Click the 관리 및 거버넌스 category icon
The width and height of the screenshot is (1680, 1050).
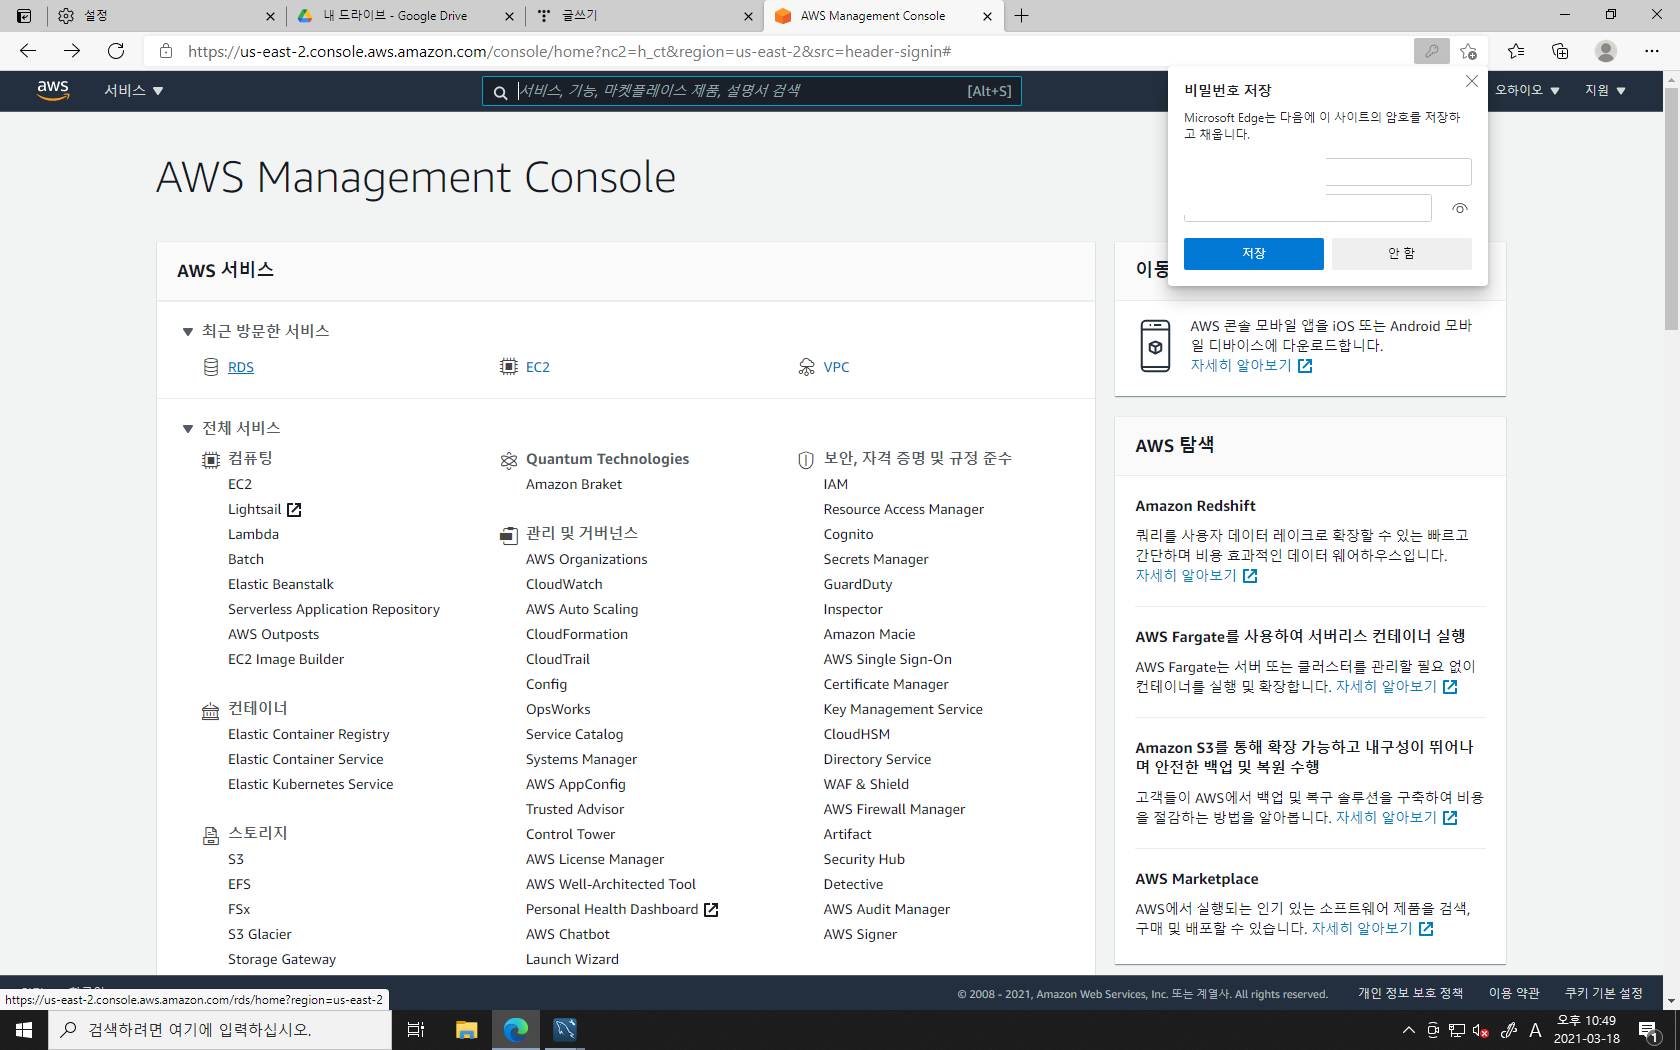(509, 535)
